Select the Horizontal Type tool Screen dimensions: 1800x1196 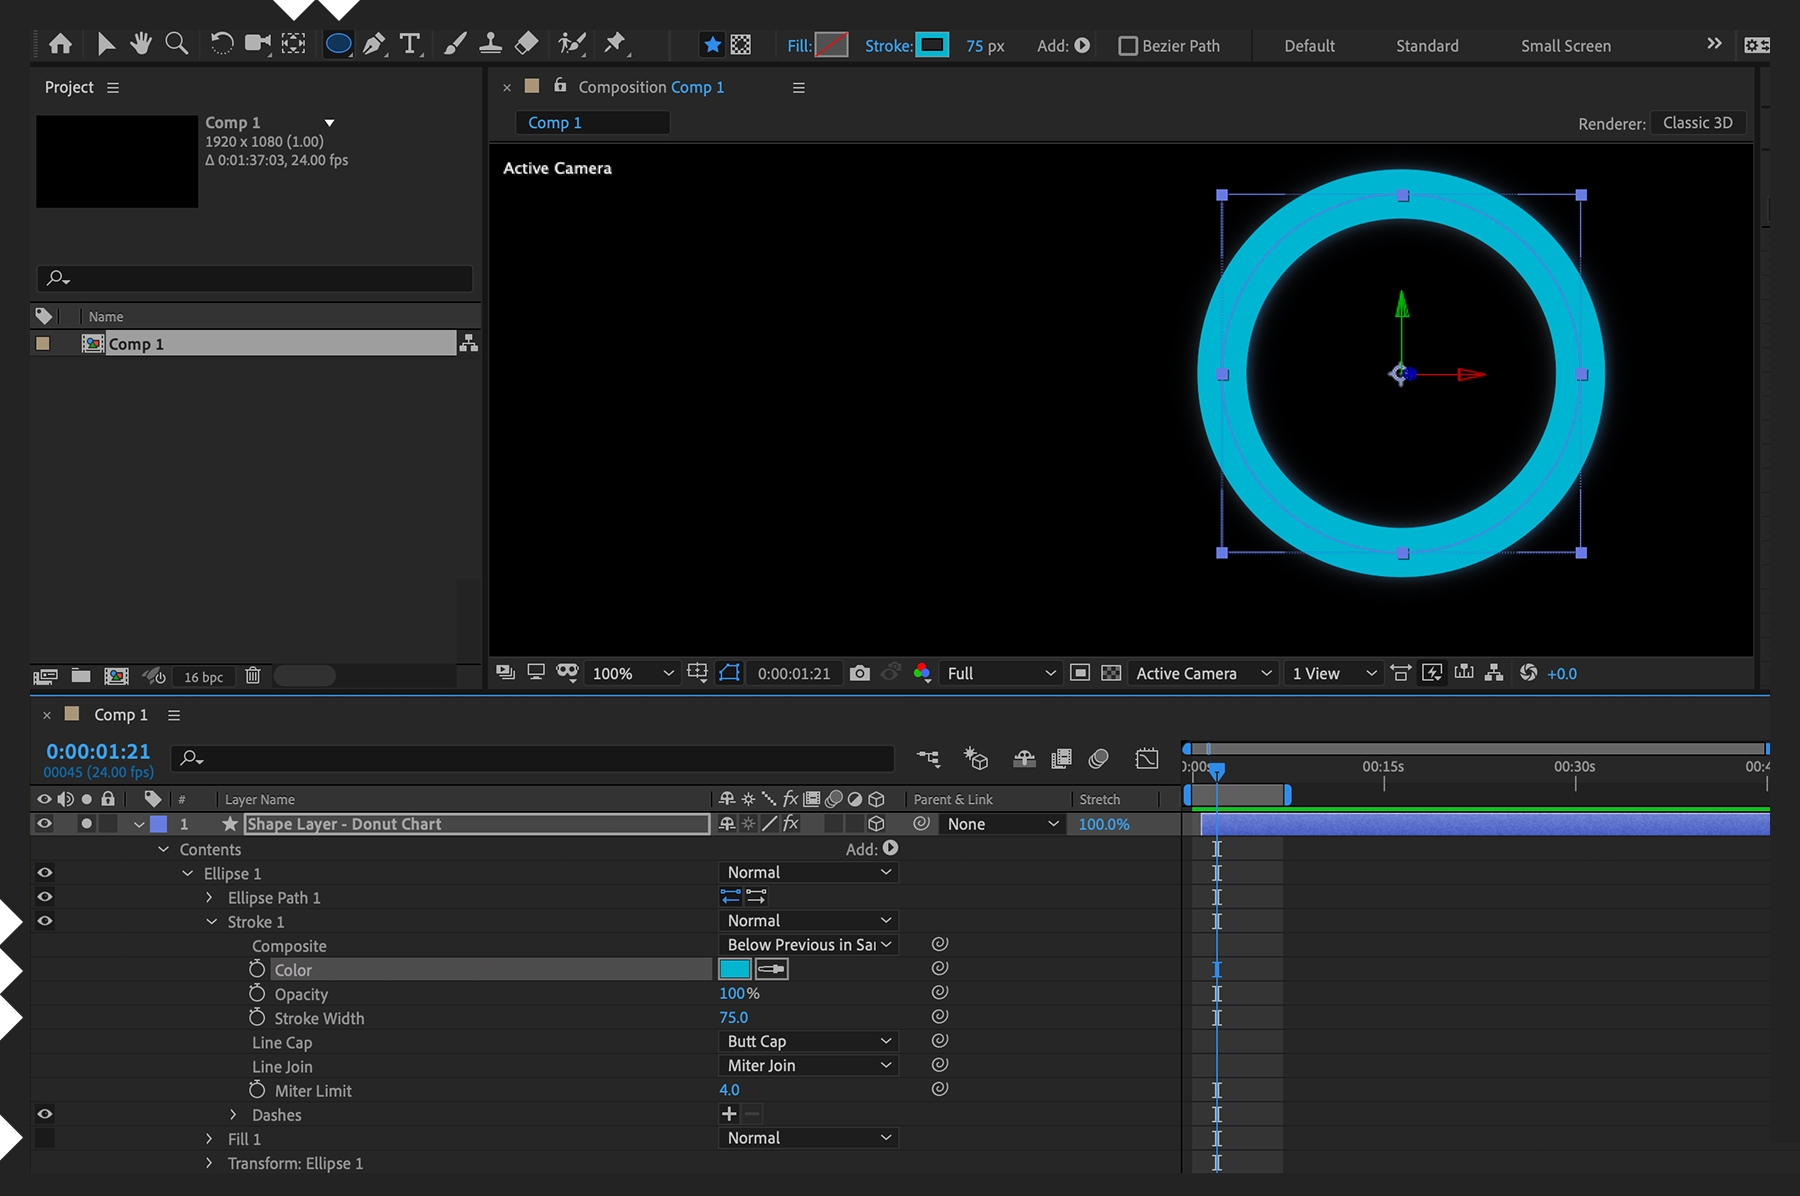point(409,44)
